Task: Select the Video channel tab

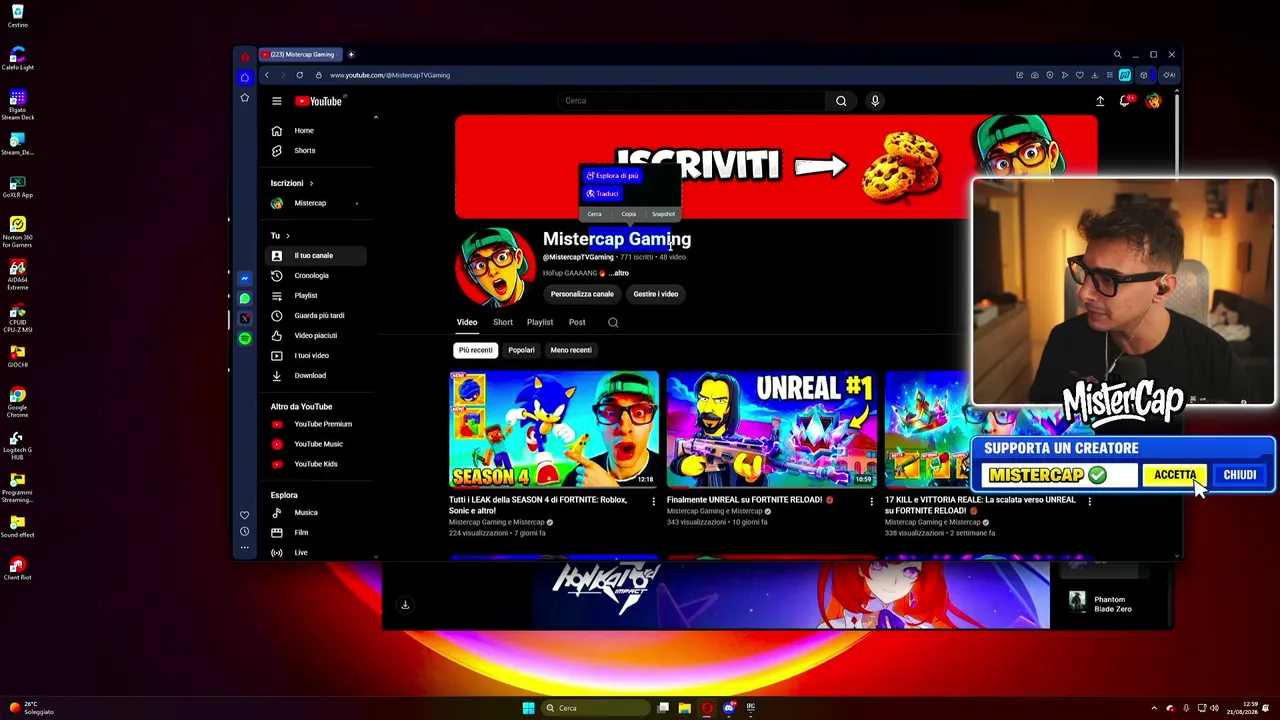Action: pyautogui.click(x=467, y=322)
